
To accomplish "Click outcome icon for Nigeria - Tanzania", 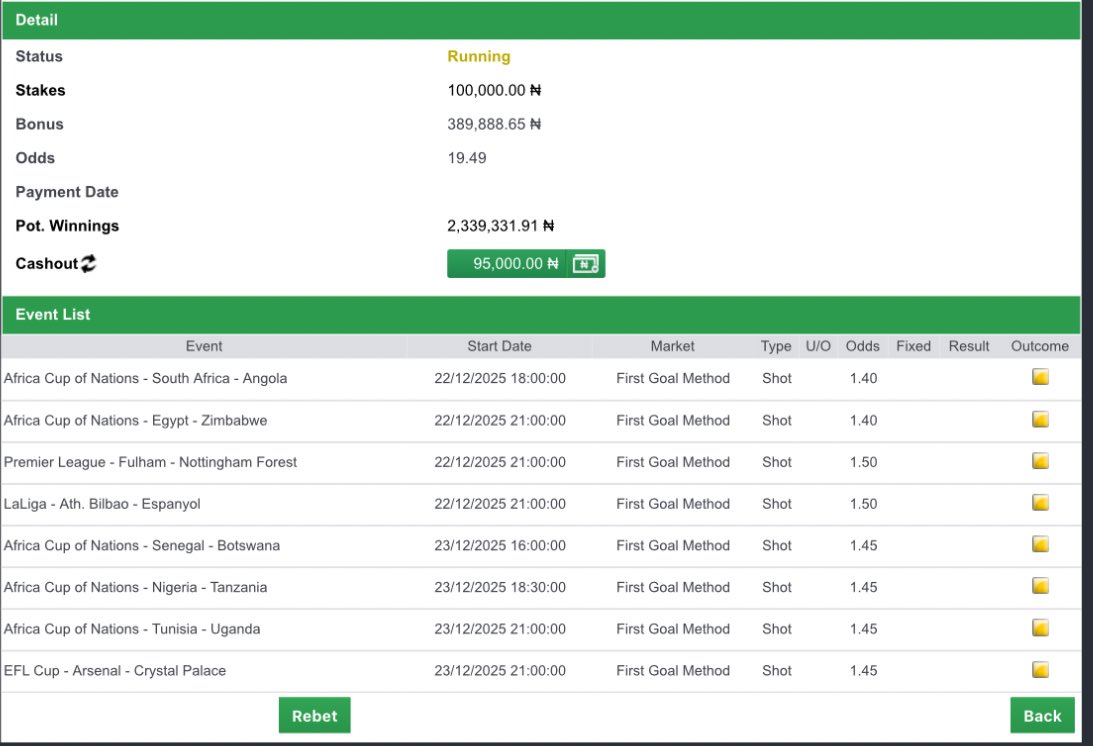I will 1040,586.
